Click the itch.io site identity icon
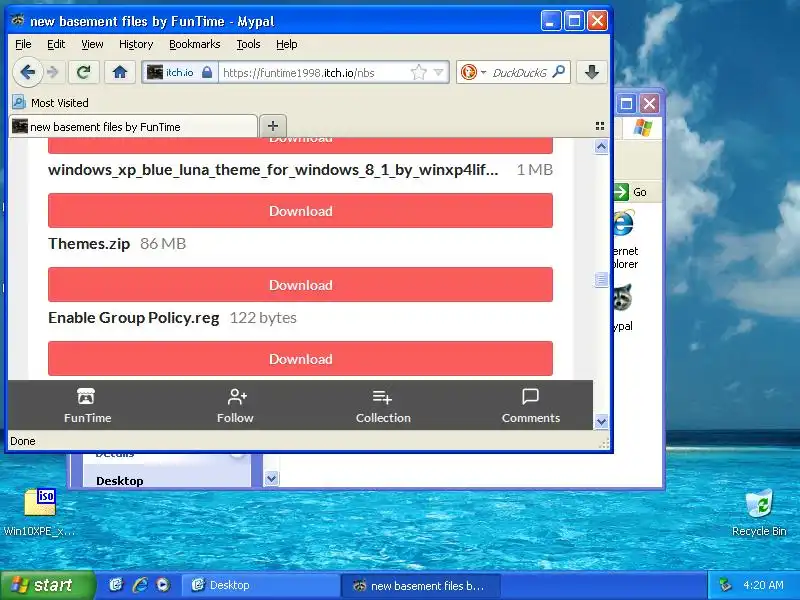The height and width of the screenshot is (600, 800). [180, 72]
